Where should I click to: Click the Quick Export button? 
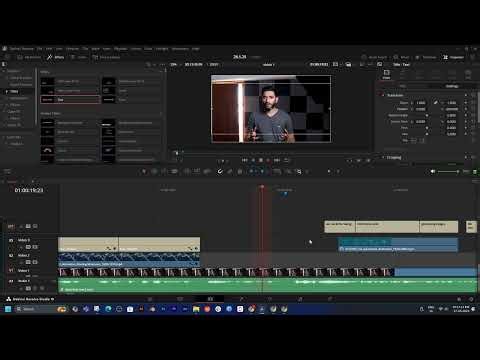tap(374, 57)
